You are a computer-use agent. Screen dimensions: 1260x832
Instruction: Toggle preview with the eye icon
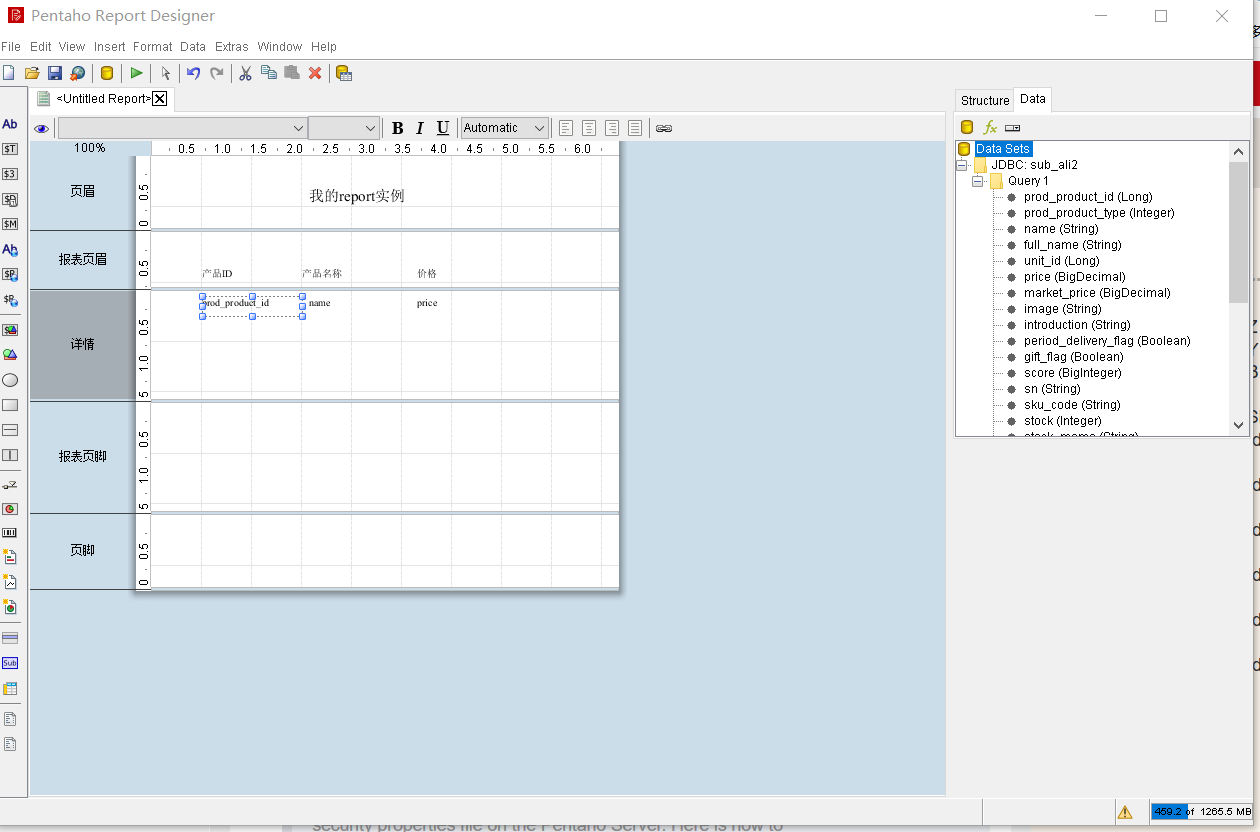click(x=41, y=128)
